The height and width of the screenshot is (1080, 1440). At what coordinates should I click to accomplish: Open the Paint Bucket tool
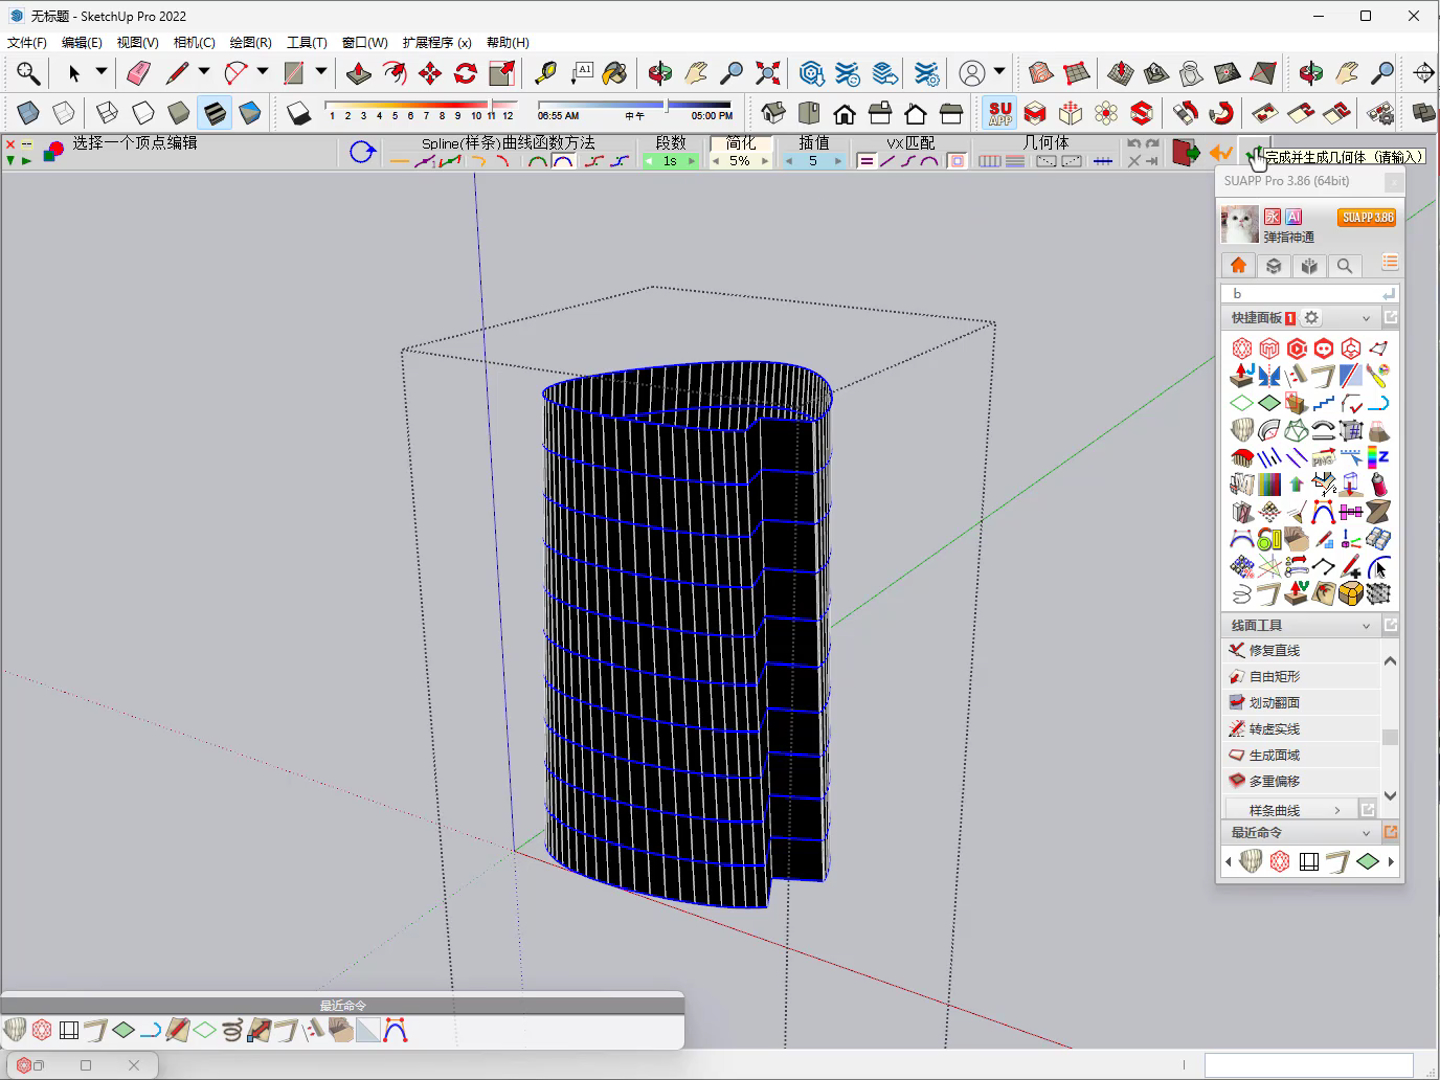pyautogui.click(x=616, y=73)
